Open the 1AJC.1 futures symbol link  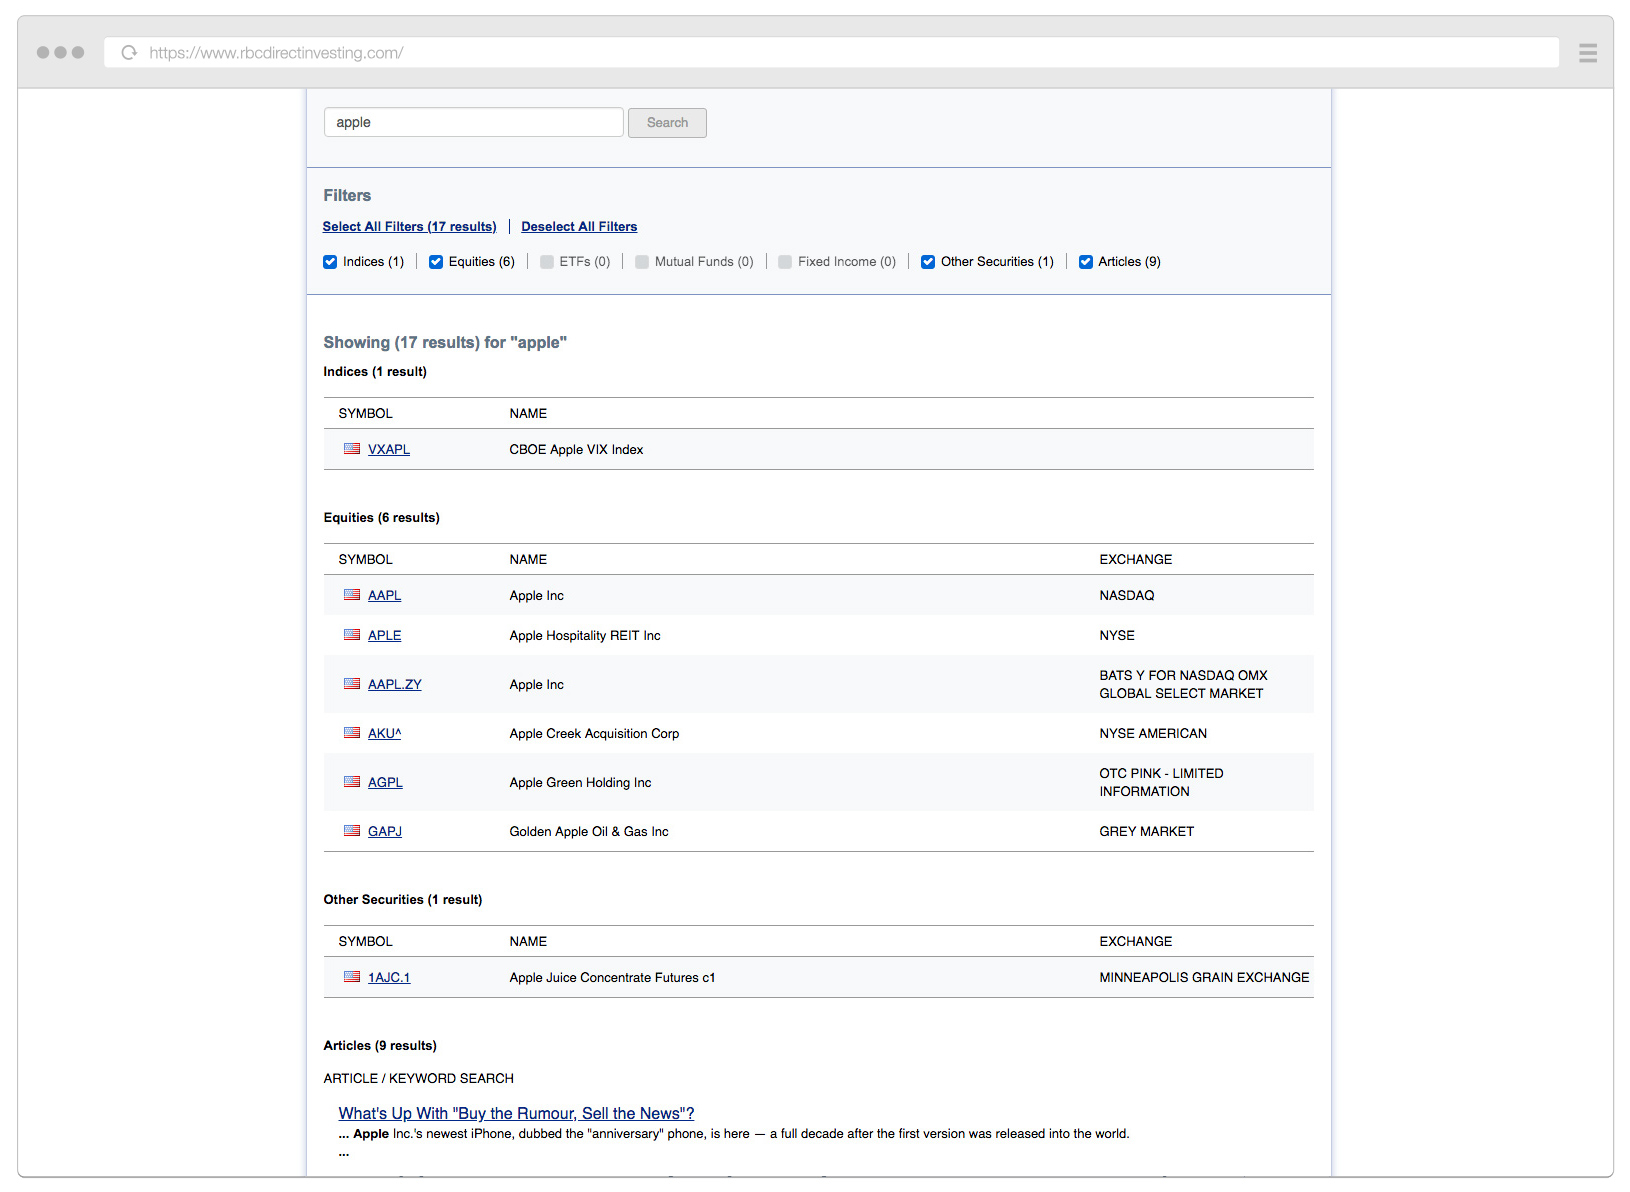pyautogui.click(x=389, y=978)
